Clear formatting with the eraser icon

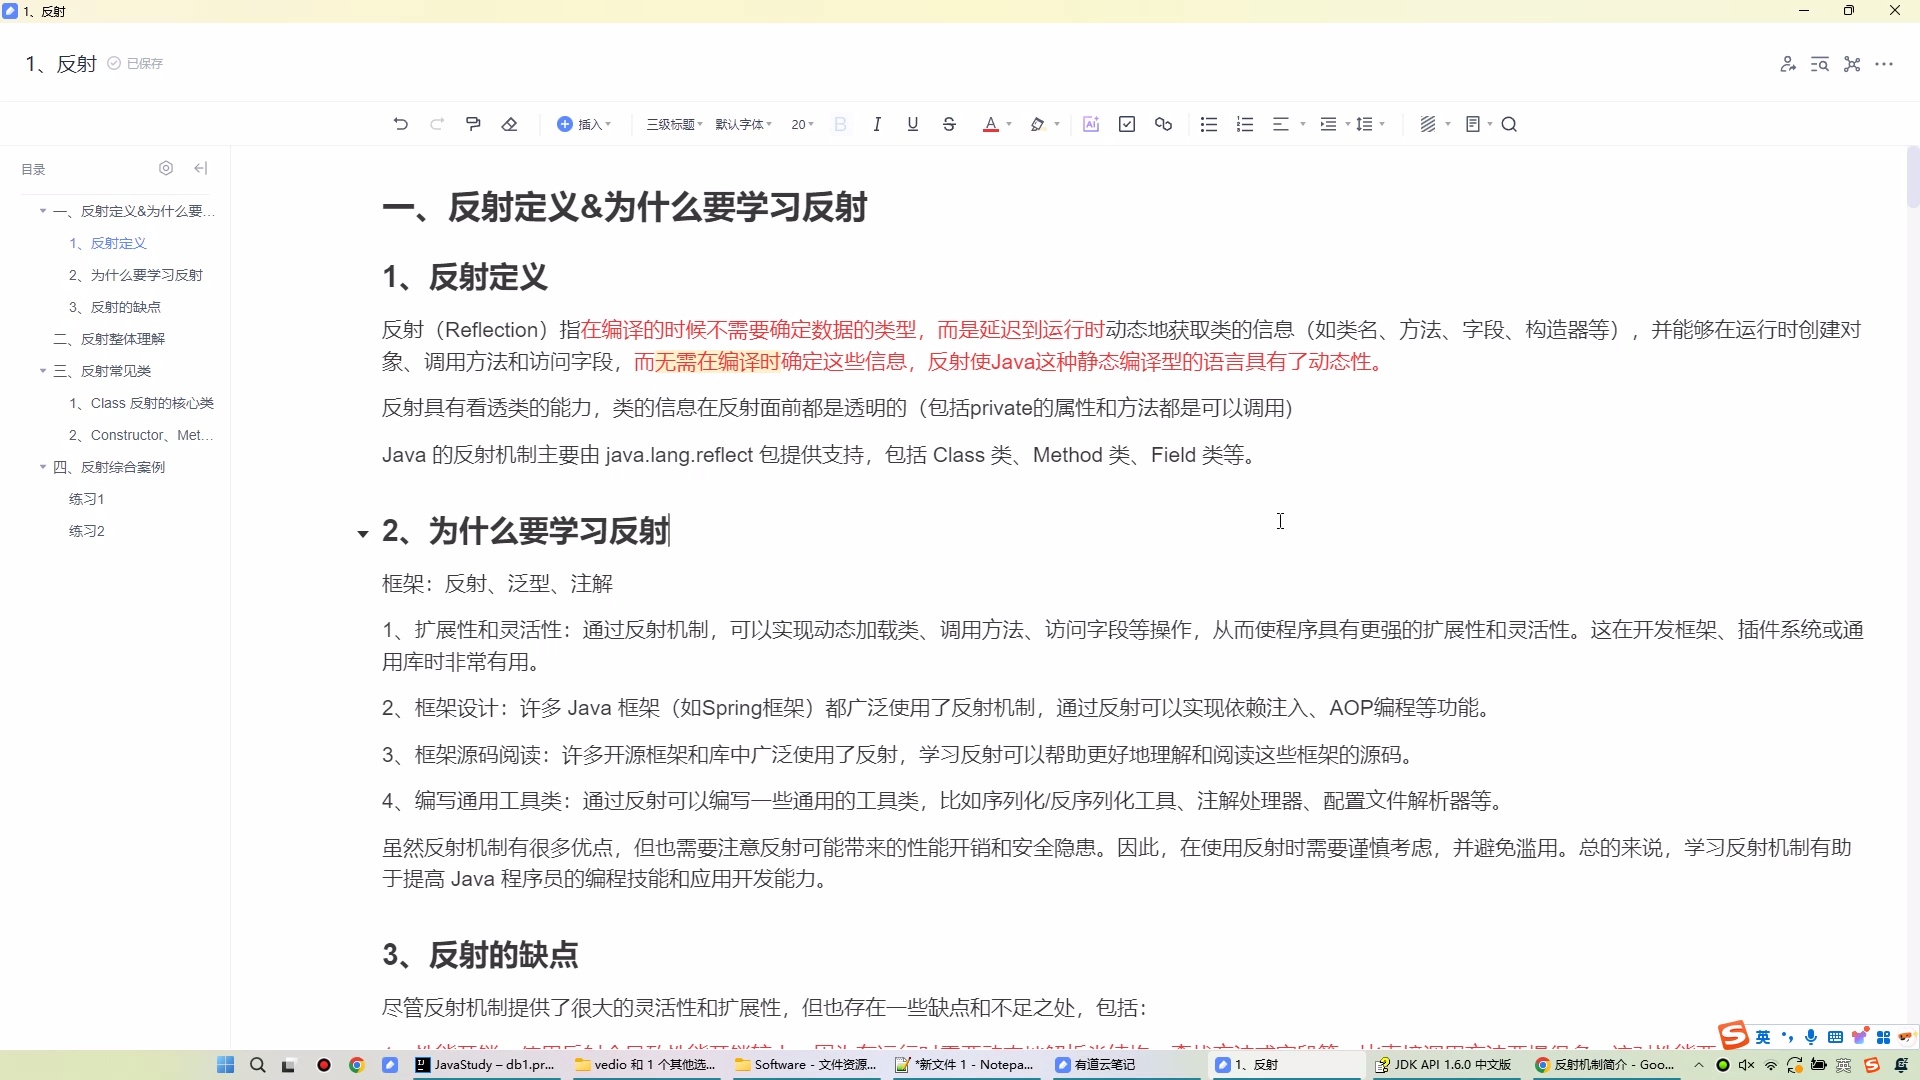click(510, 124)
